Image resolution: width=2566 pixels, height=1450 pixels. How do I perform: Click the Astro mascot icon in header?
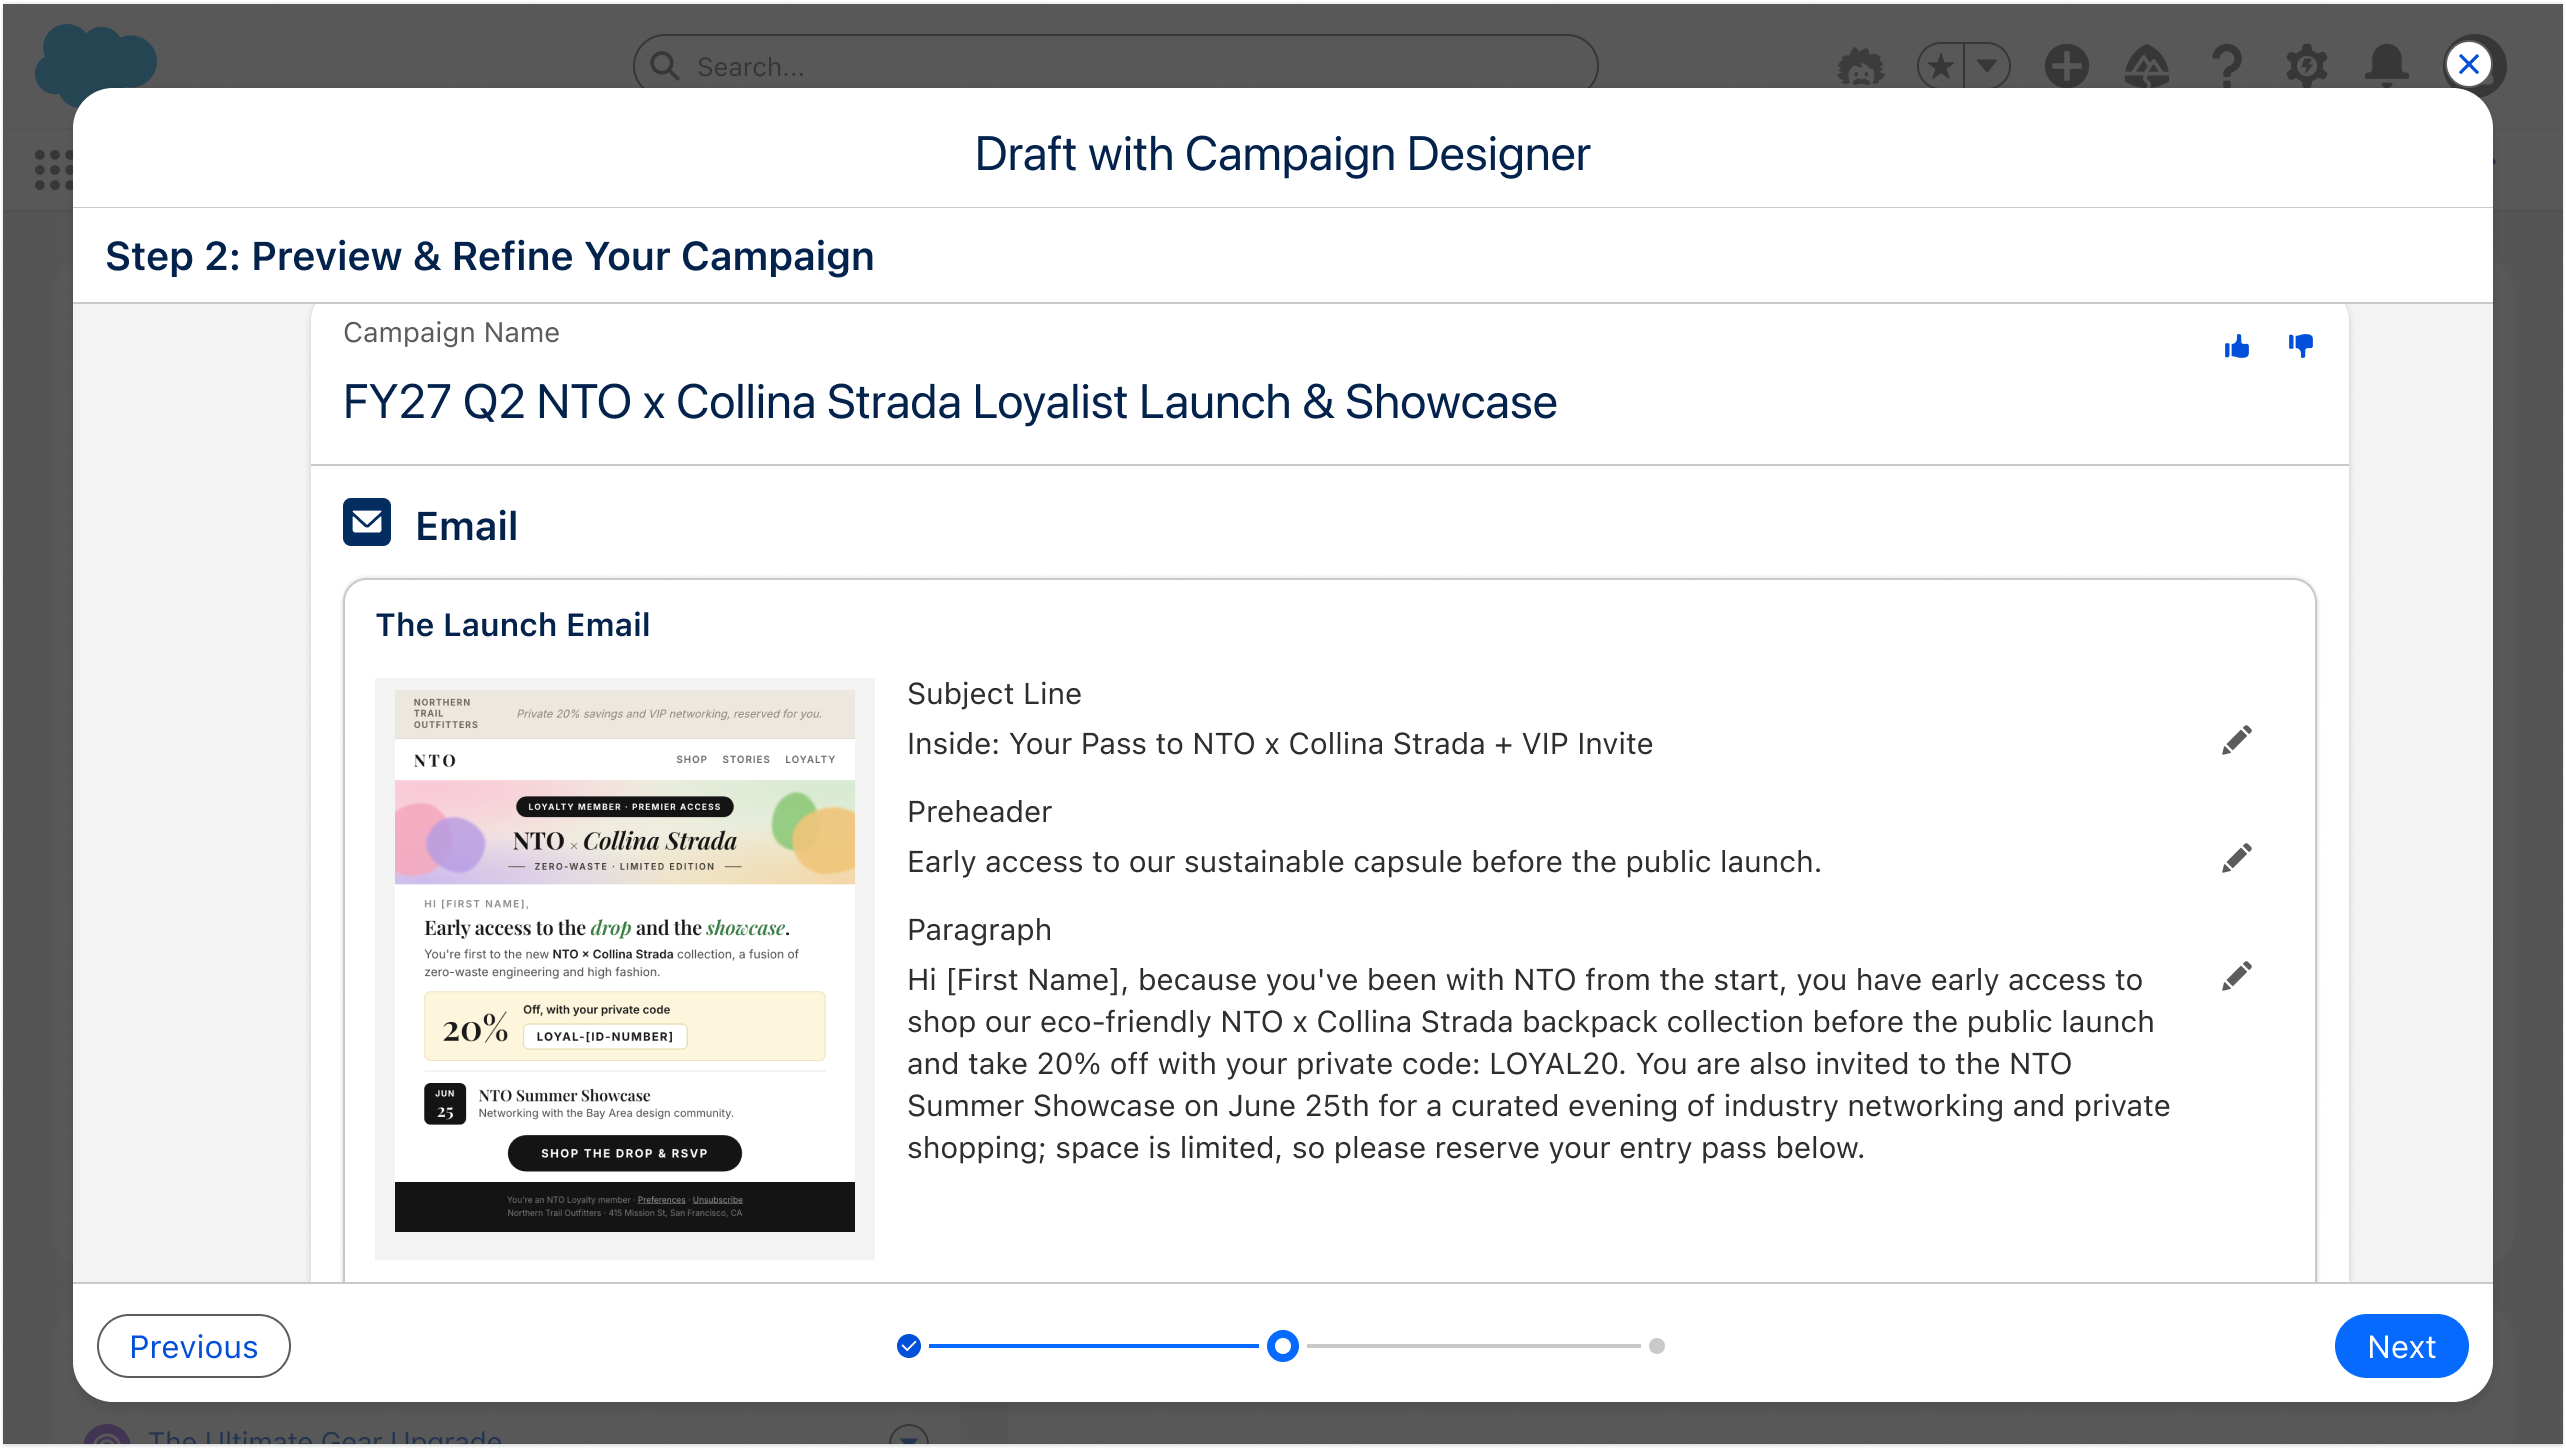tap(1861, 67)
